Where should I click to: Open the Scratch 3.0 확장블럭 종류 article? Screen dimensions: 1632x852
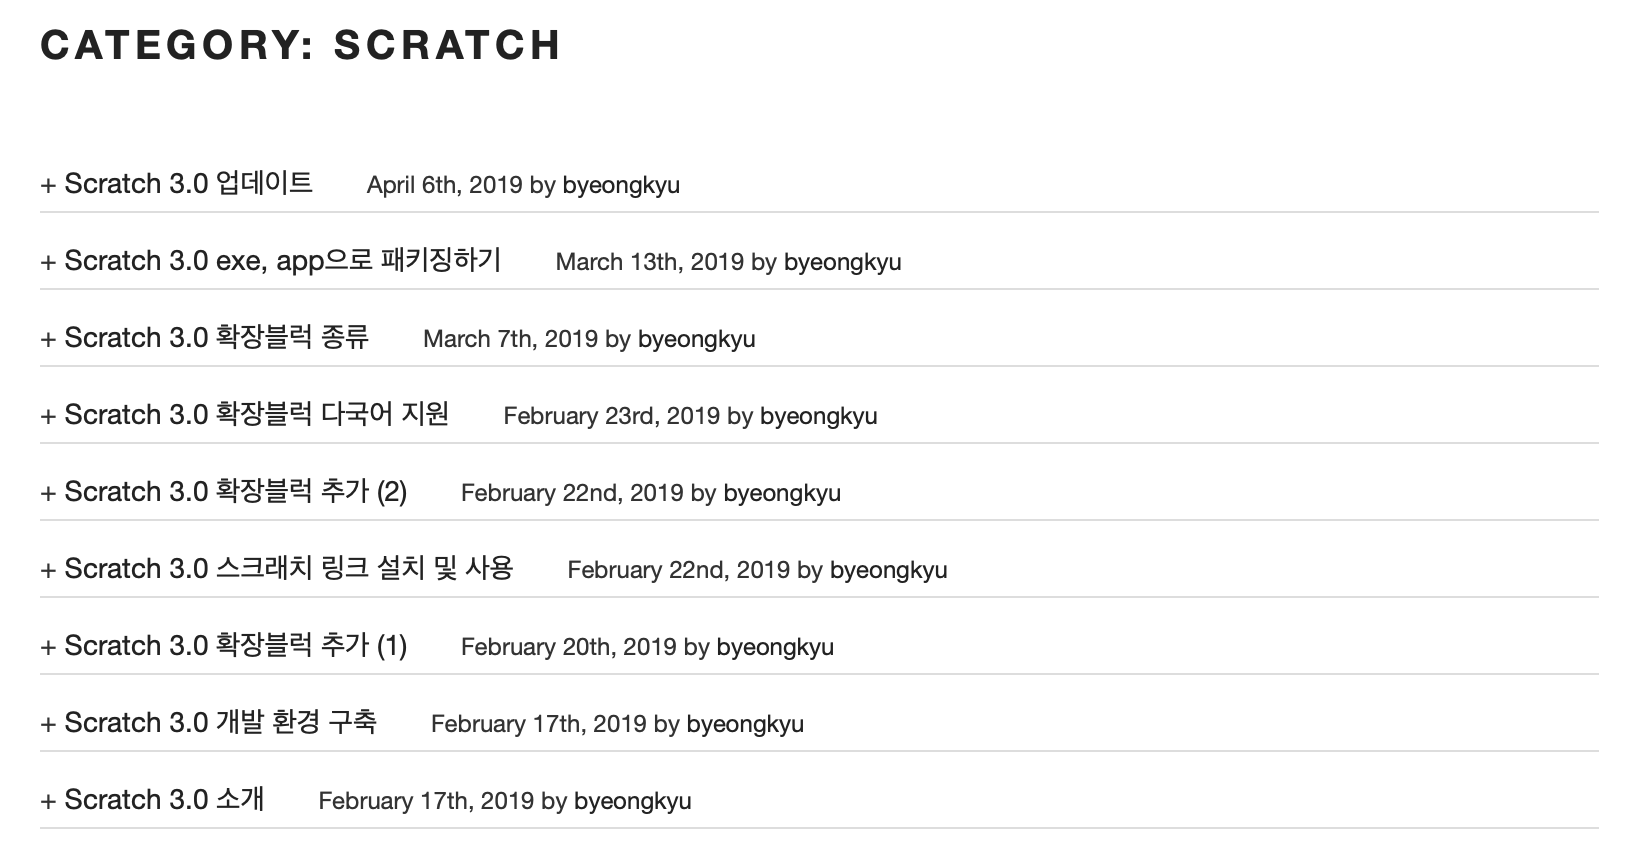pyautogui.click(x=217, y=339)
